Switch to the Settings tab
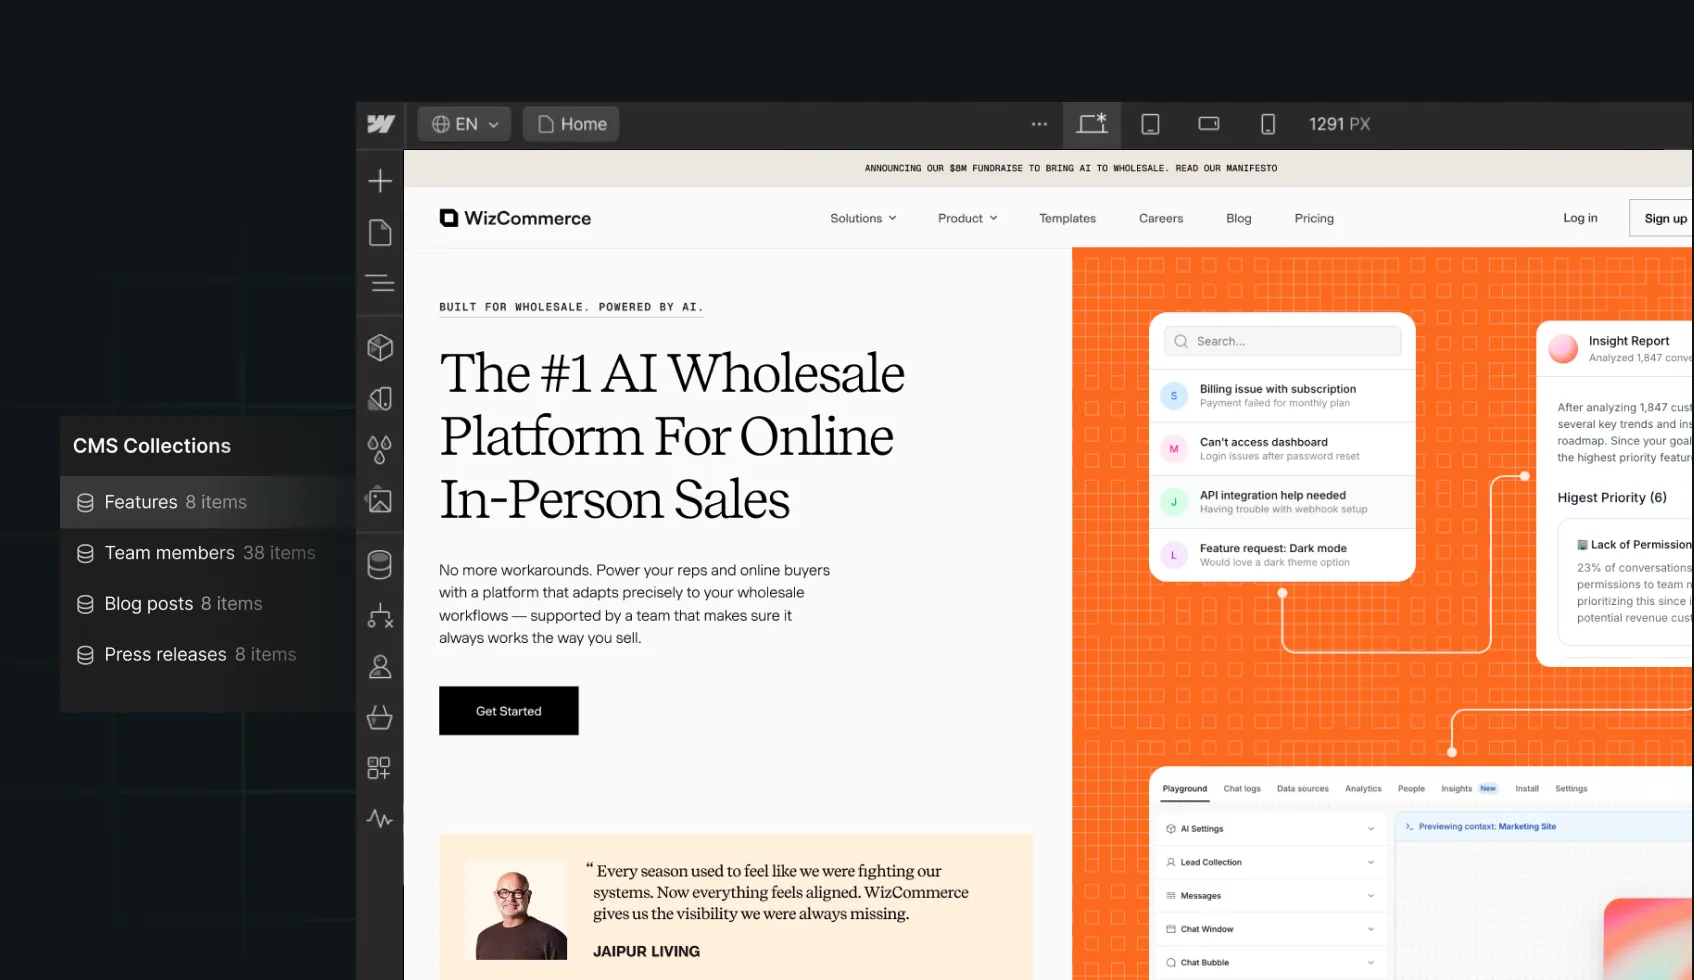Image resolution: width=1694 pixels, height=980 pixels. point(1571,789)
